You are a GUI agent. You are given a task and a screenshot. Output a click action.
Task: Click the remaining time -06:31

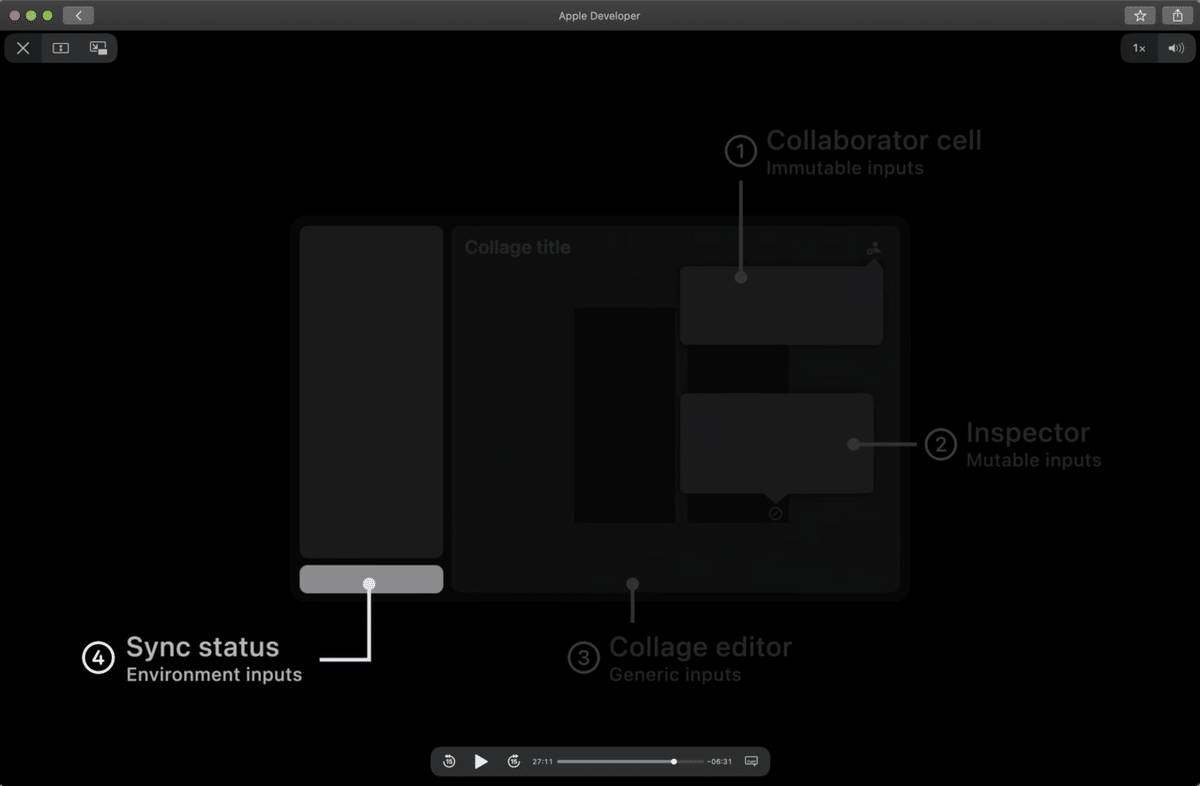(x=719, y=761)
